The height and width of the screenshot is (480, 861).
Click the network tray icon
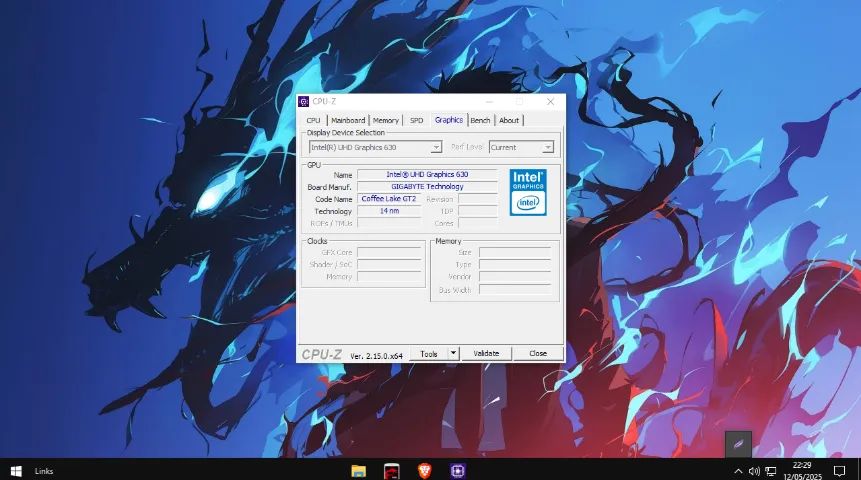771,471
